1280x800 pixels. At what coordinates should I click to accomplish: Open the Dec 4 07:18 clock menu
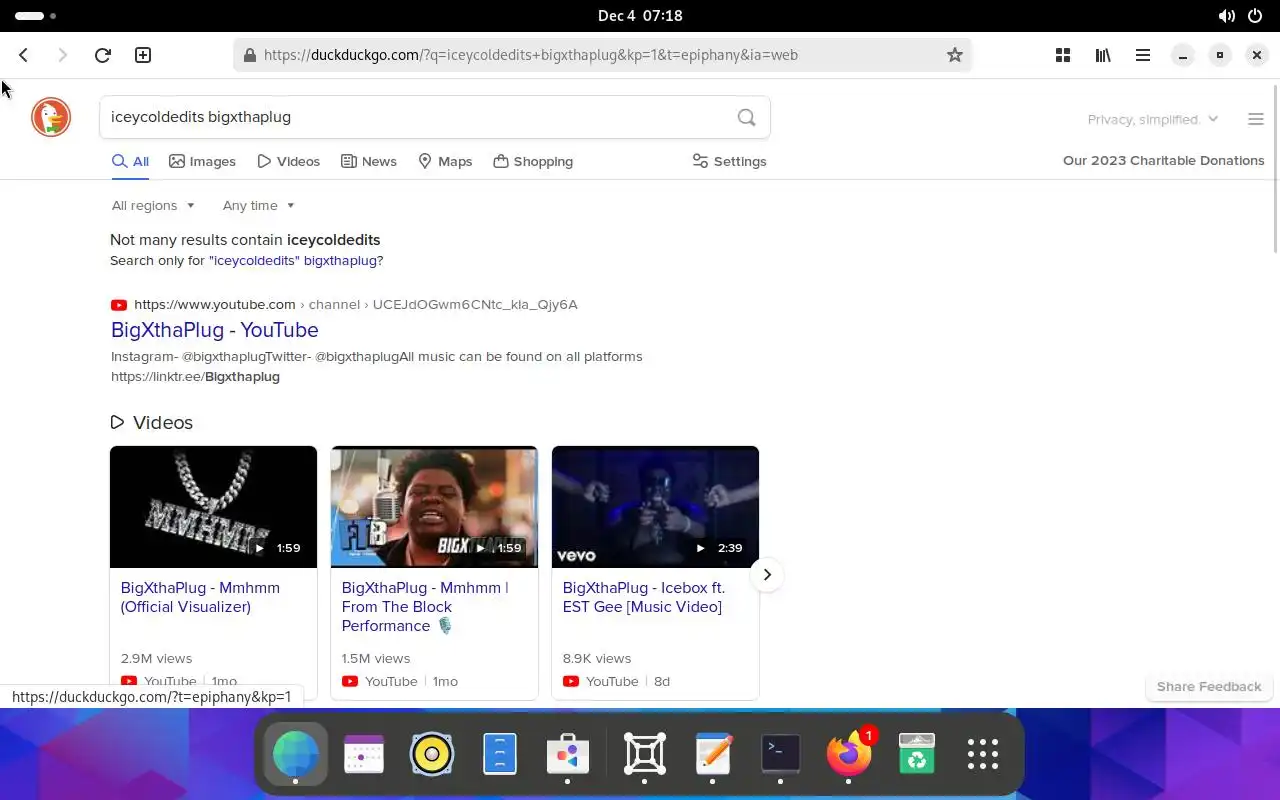pyautogui.click(x=640, y=16)
